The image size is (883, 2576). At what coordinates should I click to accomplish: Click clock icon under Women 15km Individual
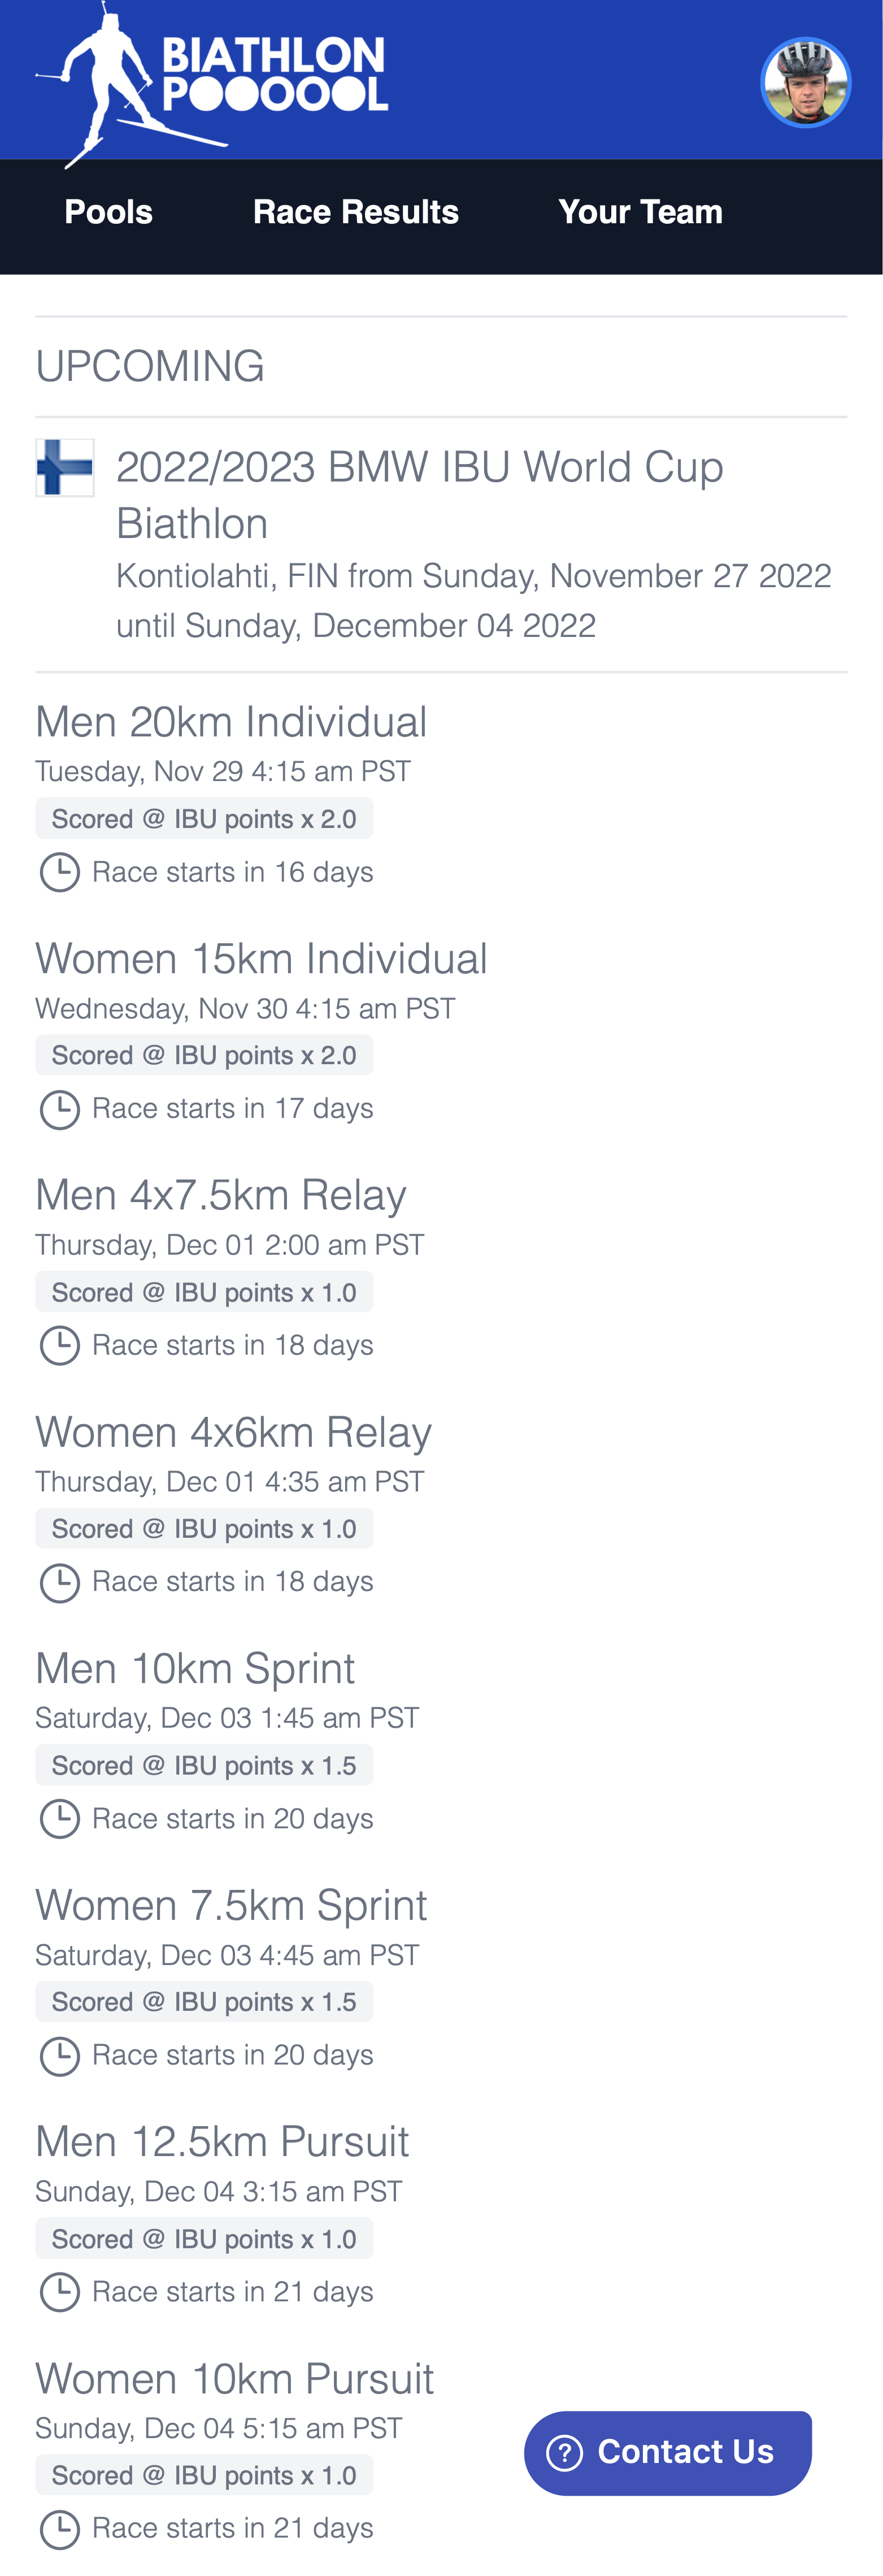pyautogui.click(x=60, y=1109)
